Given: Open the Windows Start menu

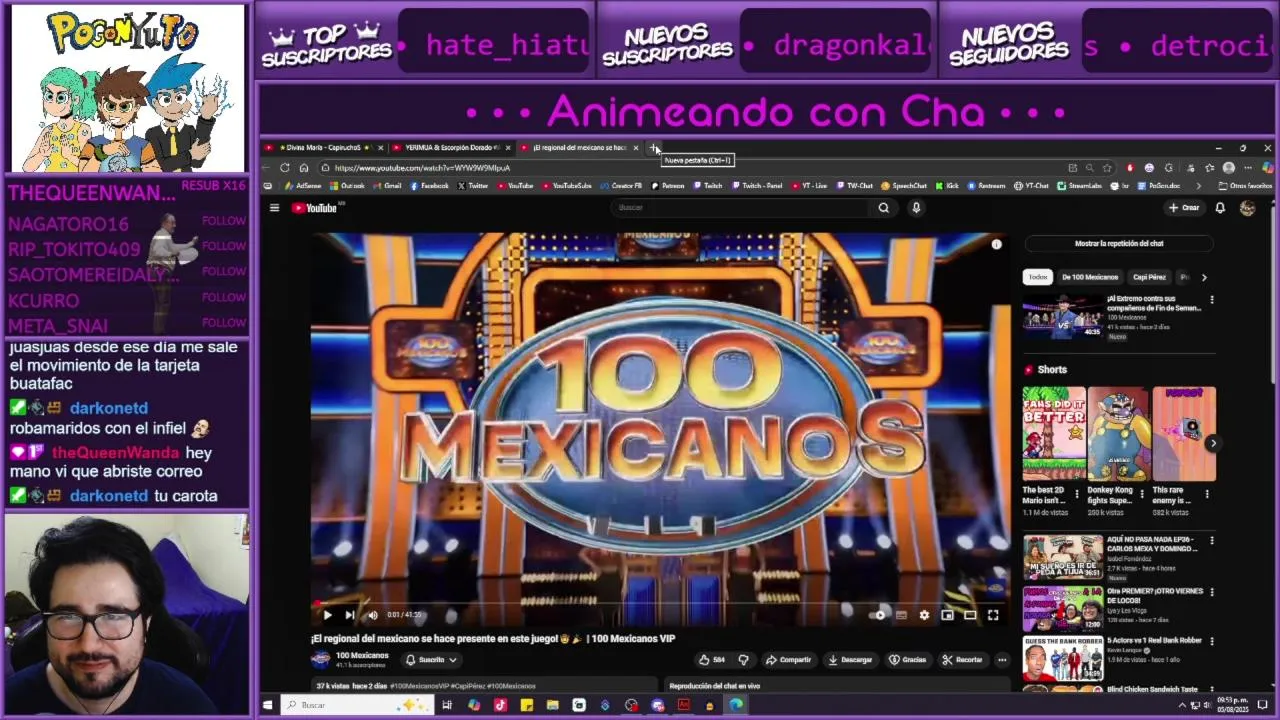Looking at the screenshot, I should pos(267,705).
